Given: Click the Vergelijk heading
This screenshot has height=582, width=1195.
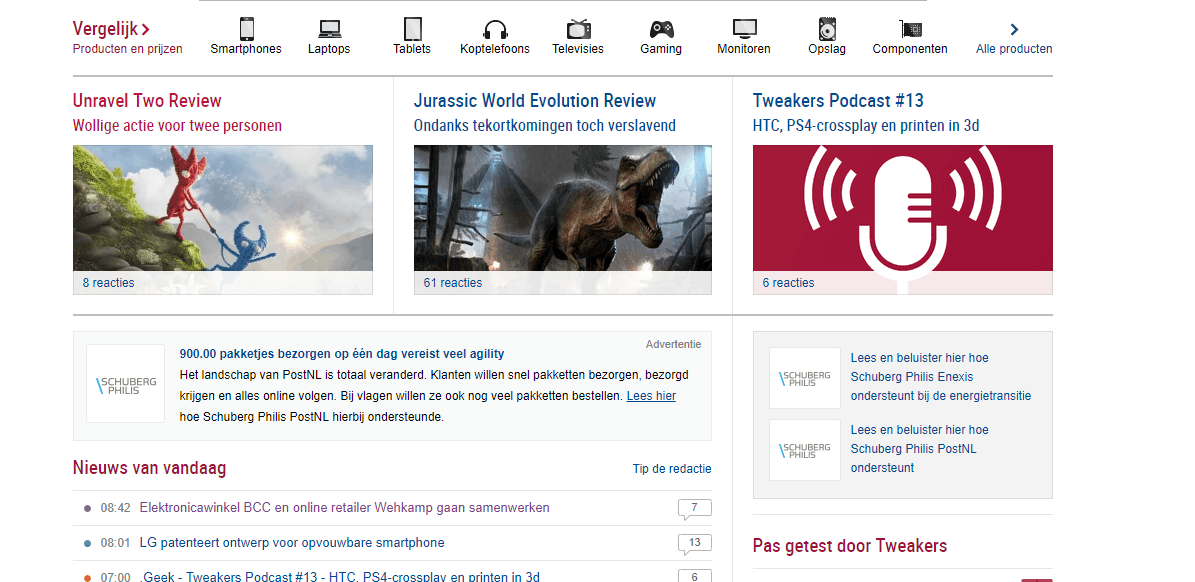Looking at the screenshot, I should [x=111, y=29].
